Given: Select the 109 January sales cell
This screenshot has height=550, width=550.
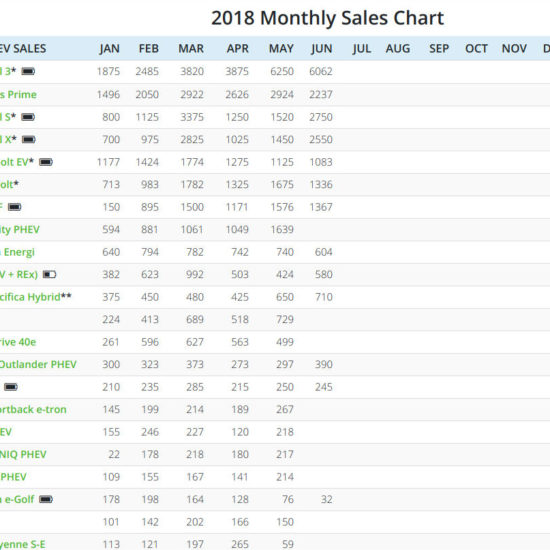Looking at the screenshot, I should tap(111, 477).
